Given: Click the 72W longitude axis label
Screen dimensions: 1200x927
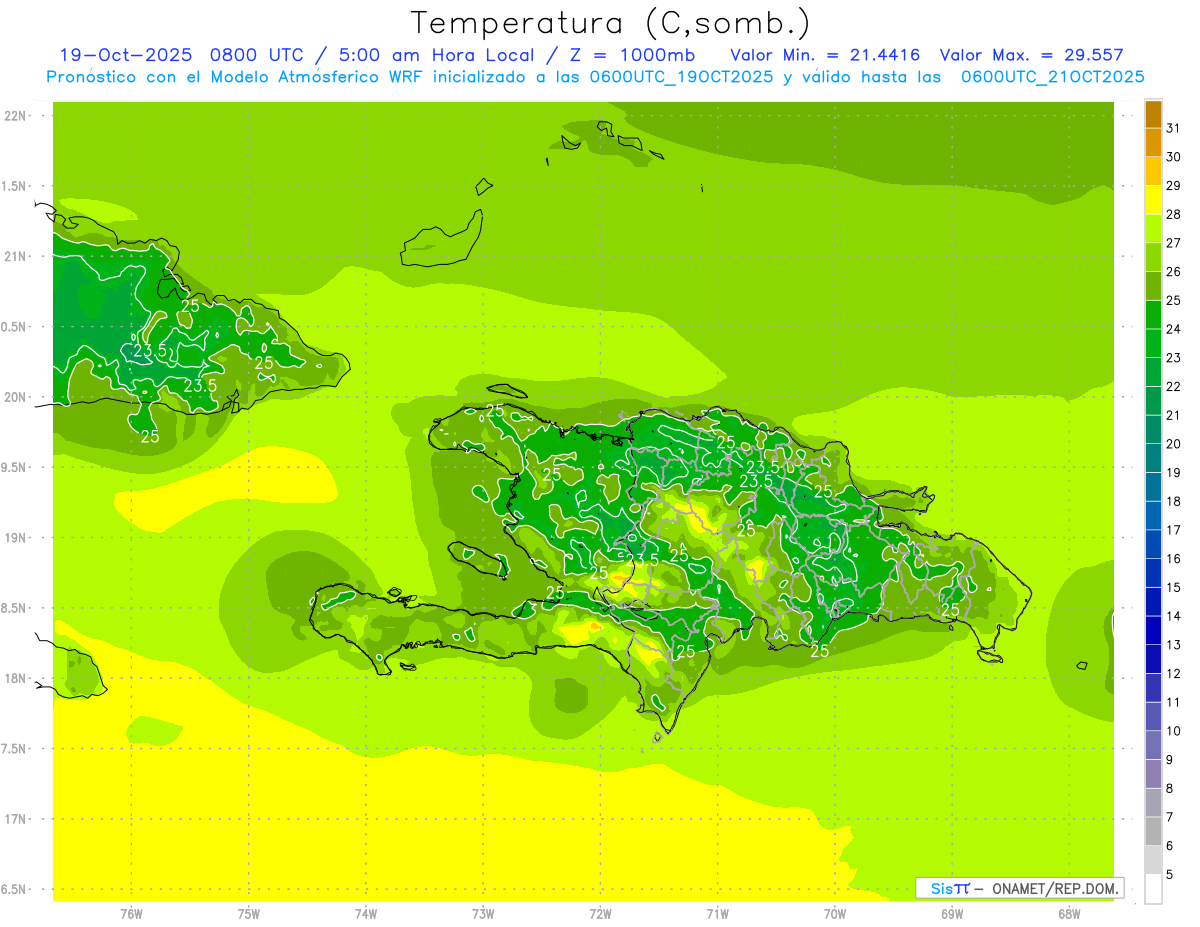Looking at the screenshot, I should click(600, 913).
